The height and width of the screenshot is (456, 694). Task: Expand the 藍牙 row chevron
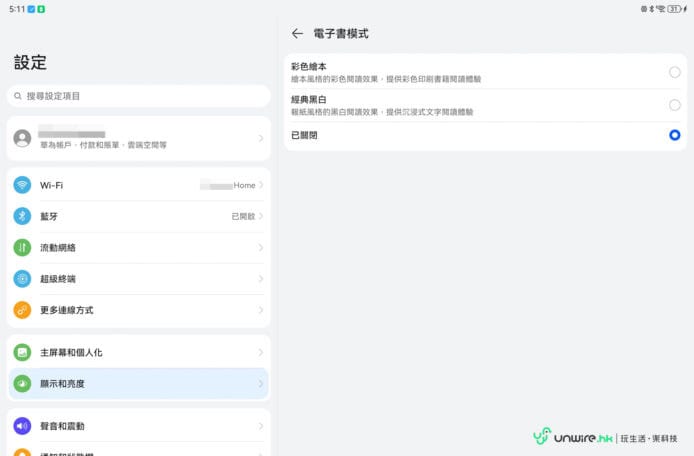click(261, 216)
